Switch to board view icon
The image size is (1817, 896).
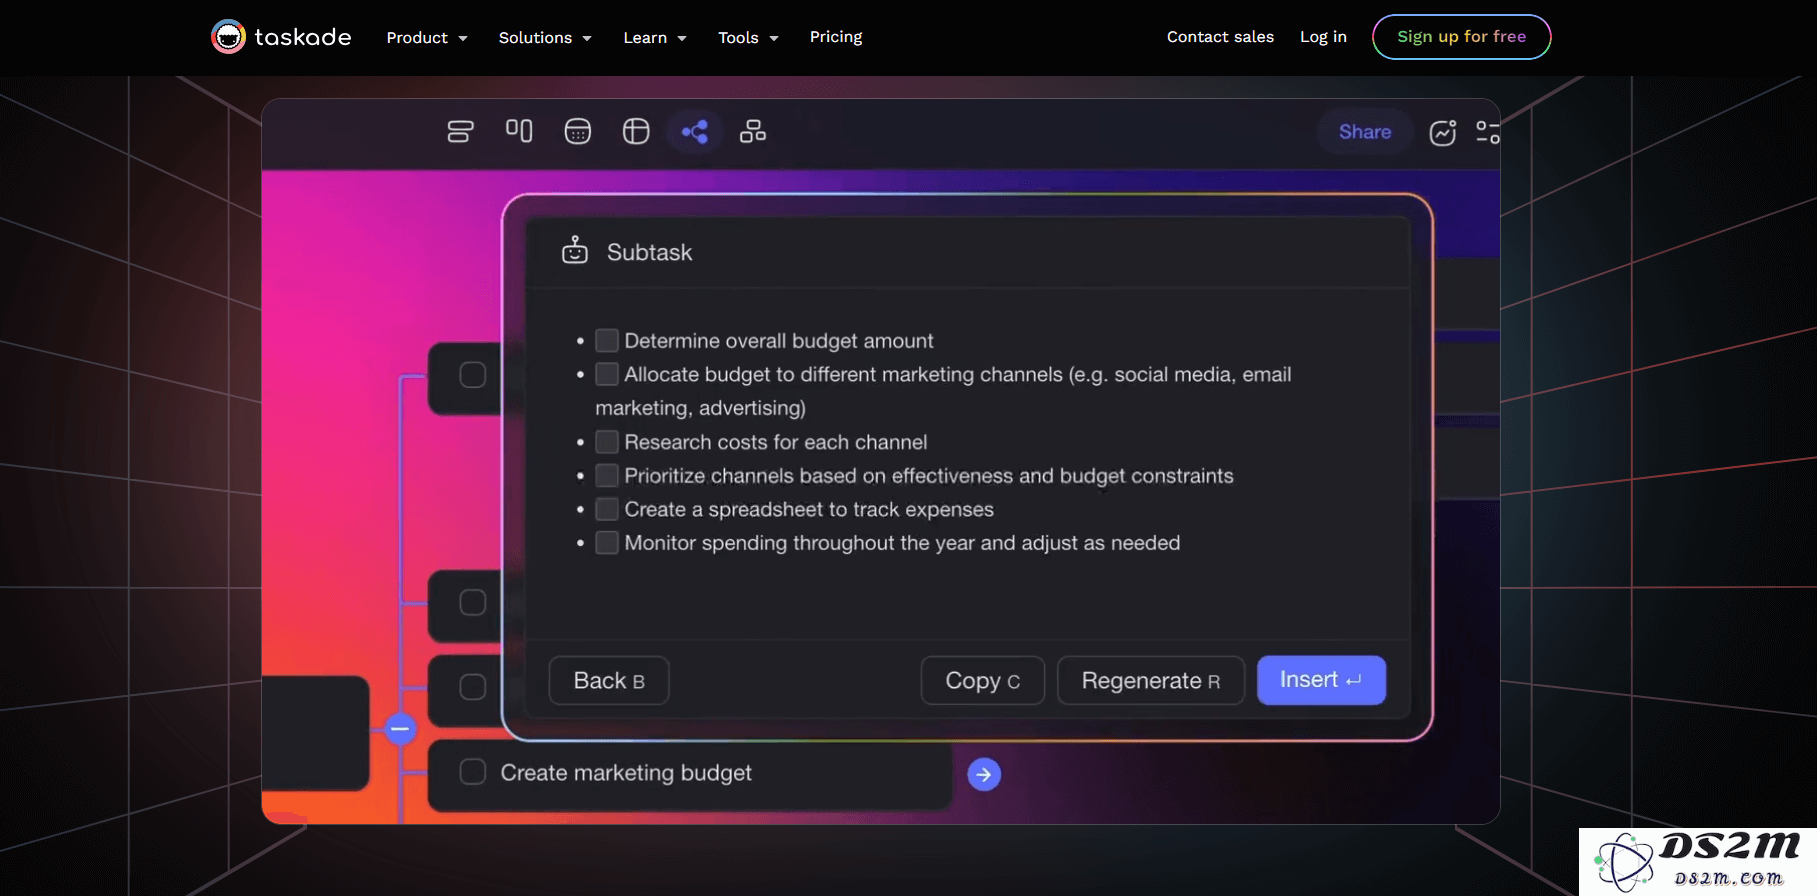tap(519, 131)
